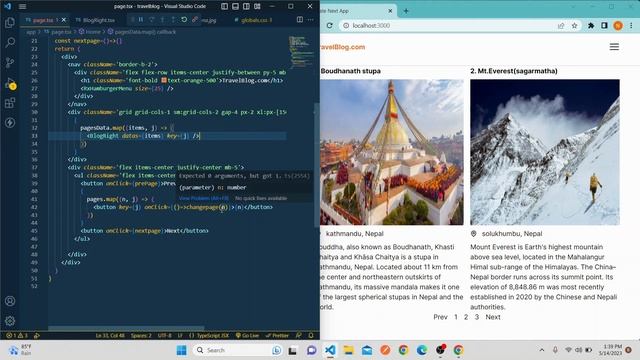Click the code minimap in the editor
The image size is (640, 360).
pos(301,52)
